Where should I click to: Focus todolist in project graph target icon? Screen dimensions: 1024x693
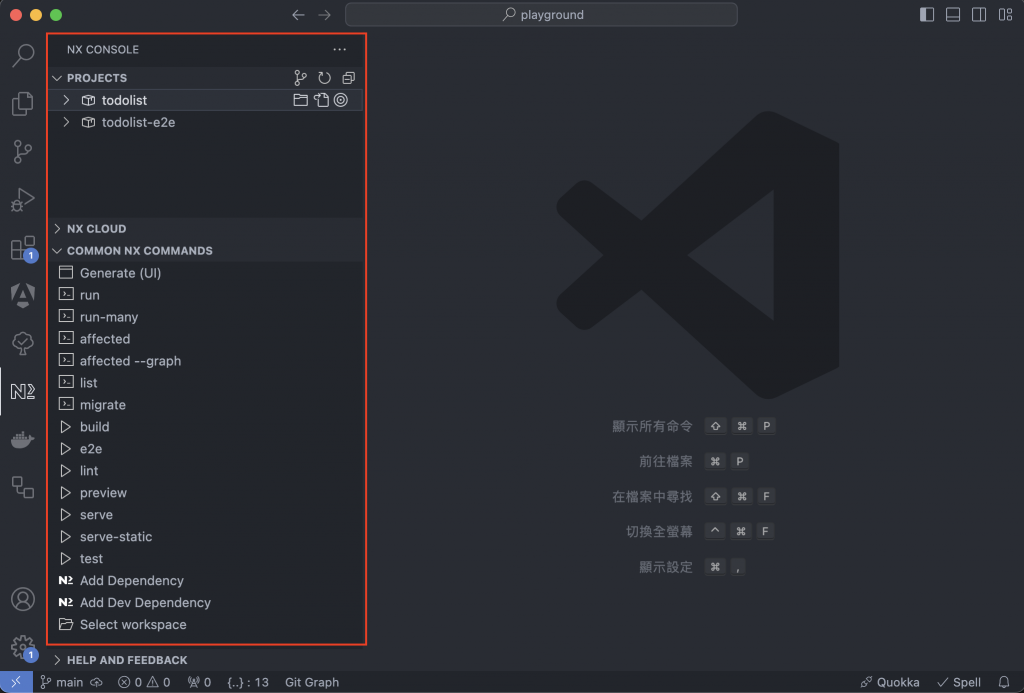[341, 100]
